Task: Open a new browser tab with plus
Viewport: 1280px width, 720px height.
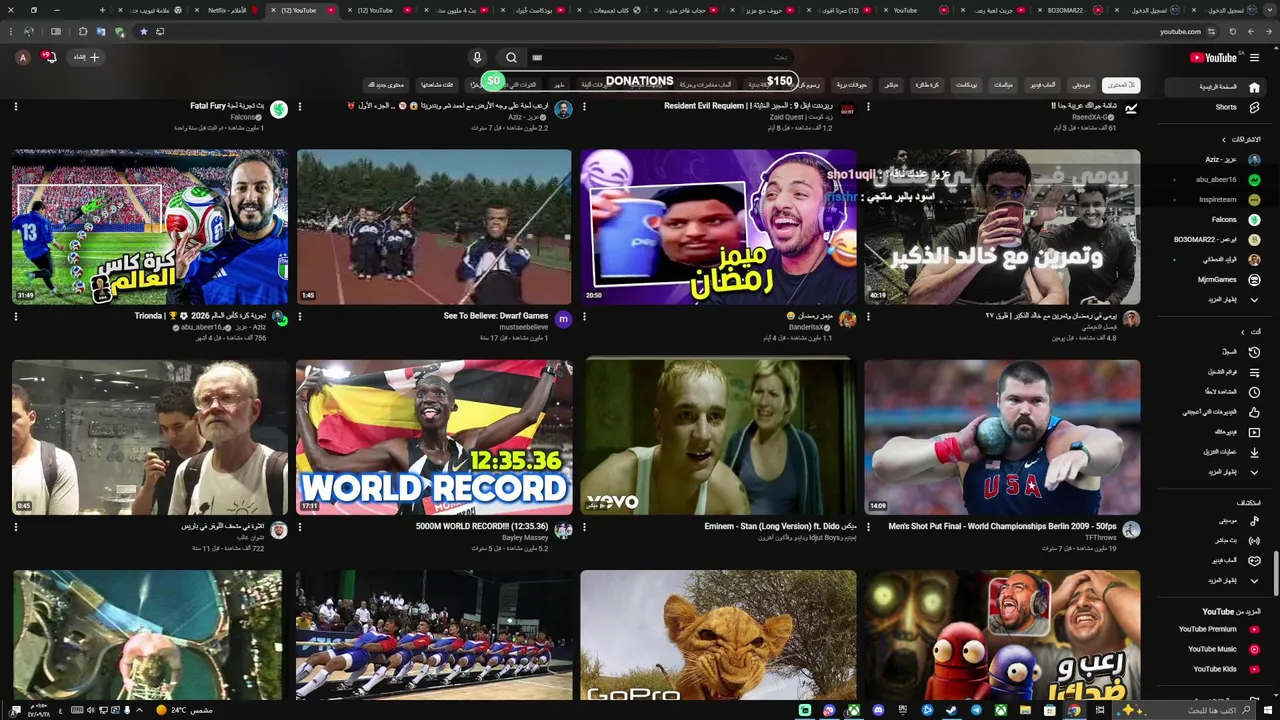Action: 102,10
